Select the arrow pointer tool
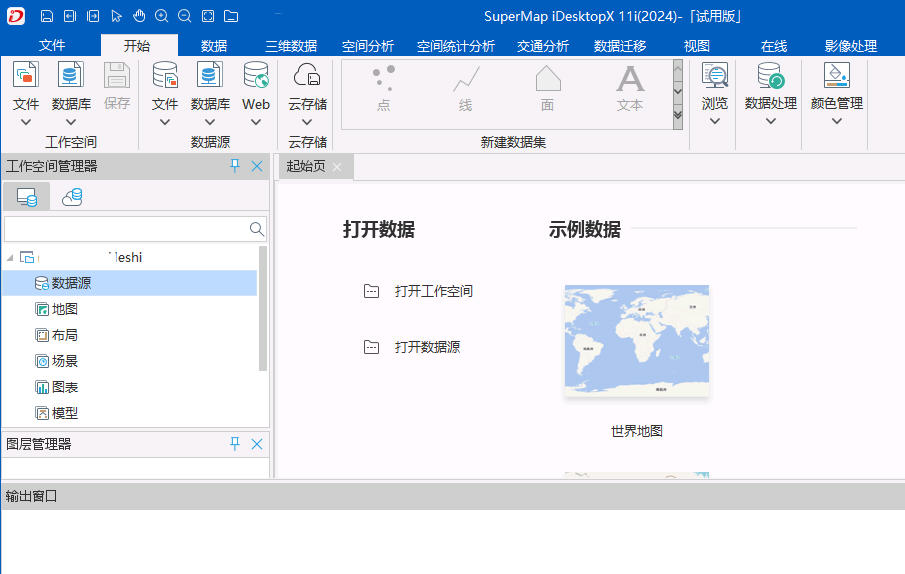This screenshot has width=905, height=574. (116, 16)
